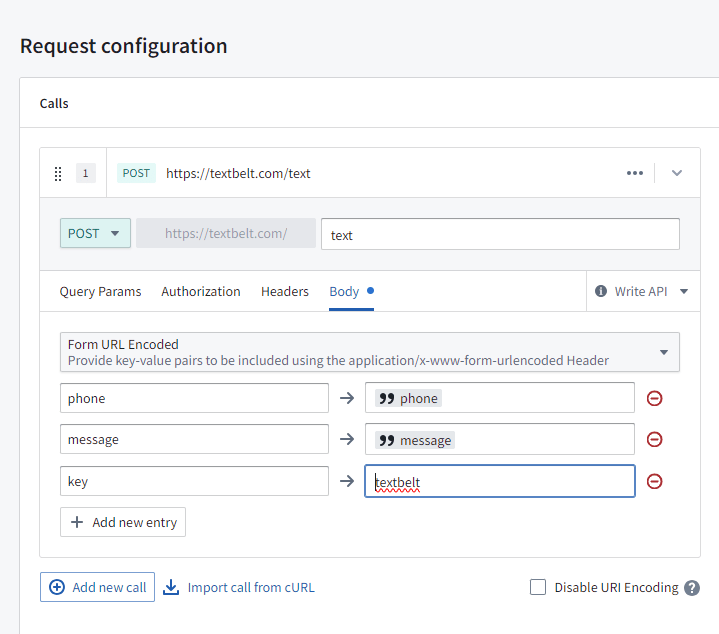Click the message parameter value chip
Screen dimensions: 719x634
pyautogui.click(x=415, y=440)
